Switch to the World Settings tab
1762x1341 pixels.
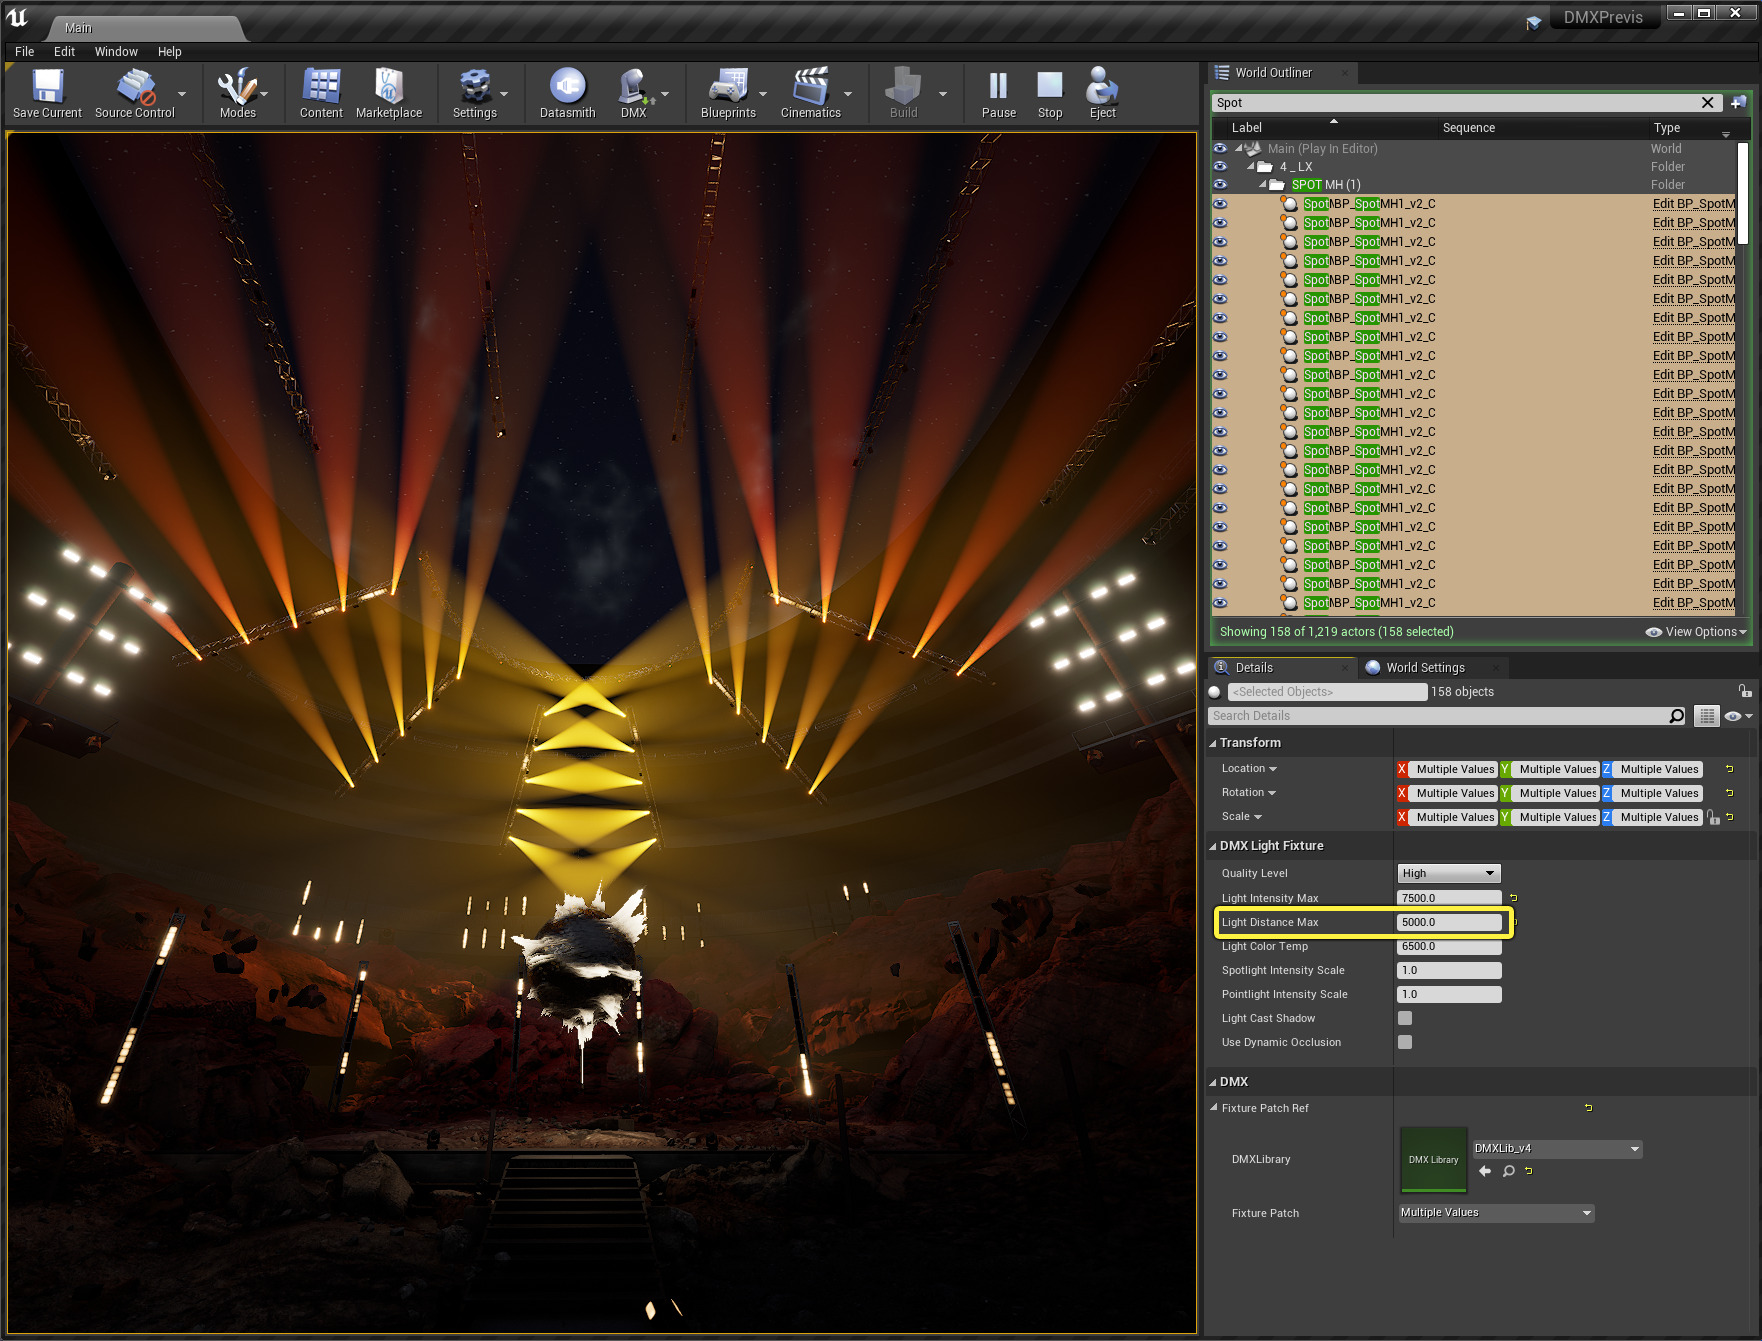1424,668
